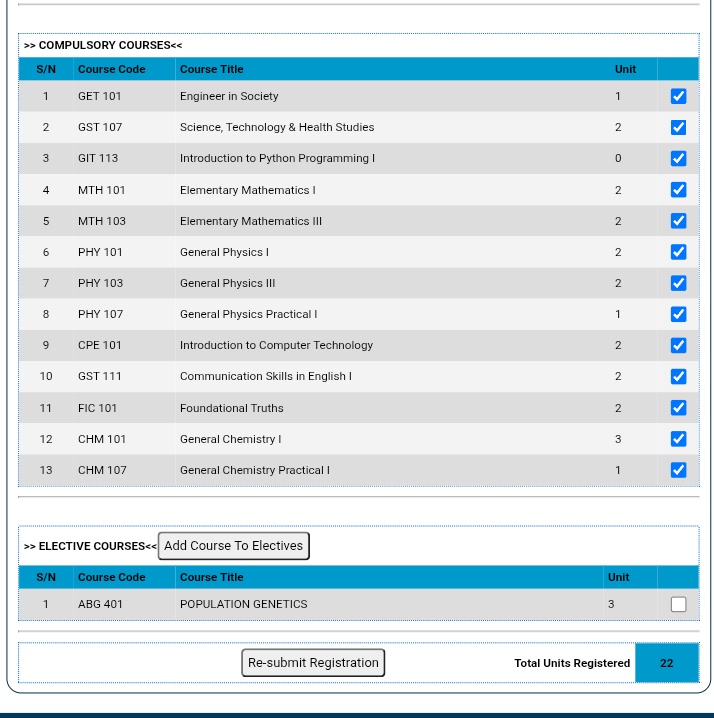This screenshot has height=718, width=714.
Task: Toggle CHM 107 Chemistry Practical checkbox
Action: click(x=678, y=470)
